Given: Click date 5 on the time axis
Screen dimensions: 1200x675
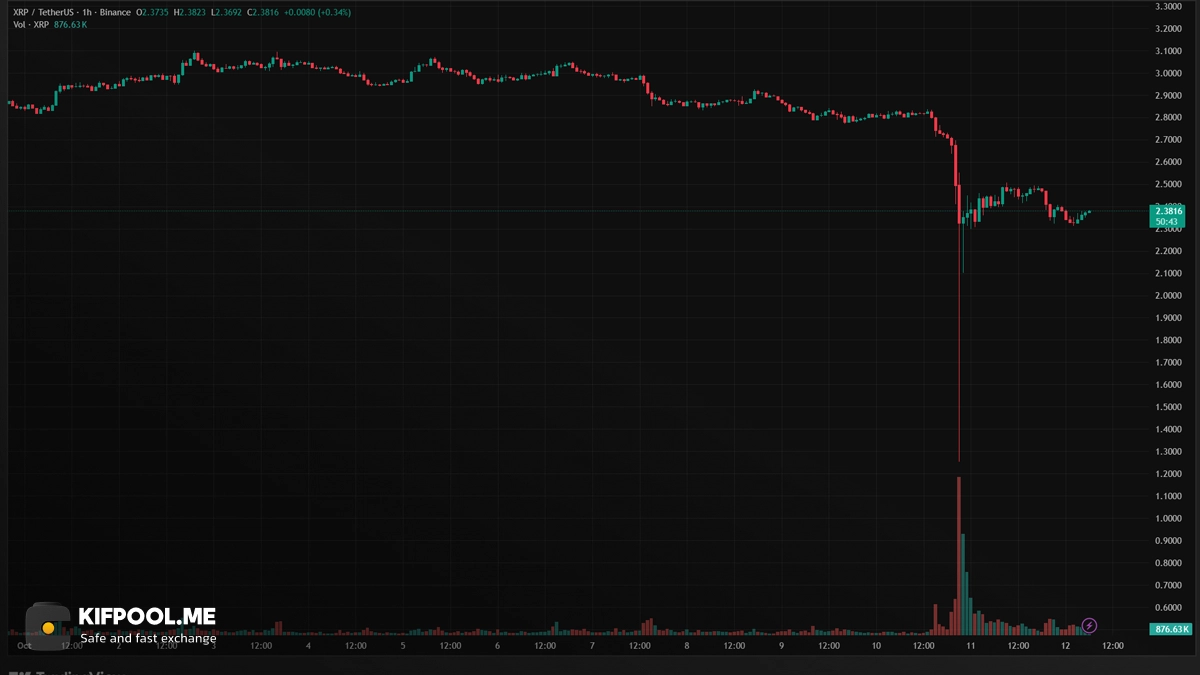Looking at the screenshot, I should click(403, 646).
